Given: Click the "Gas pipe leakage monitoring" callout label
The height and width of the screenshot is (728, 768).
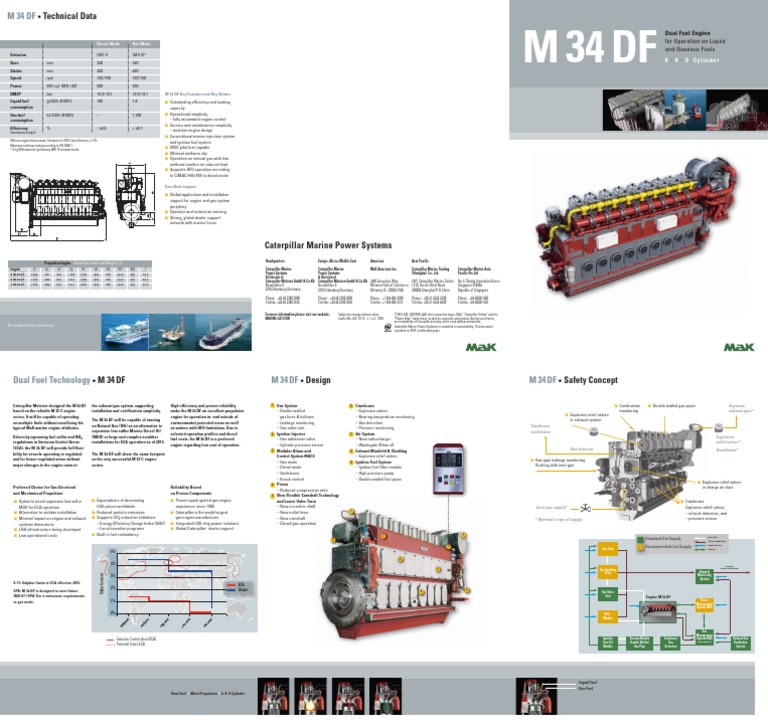Looking at the screenshot, I should [x=560, y=462].
